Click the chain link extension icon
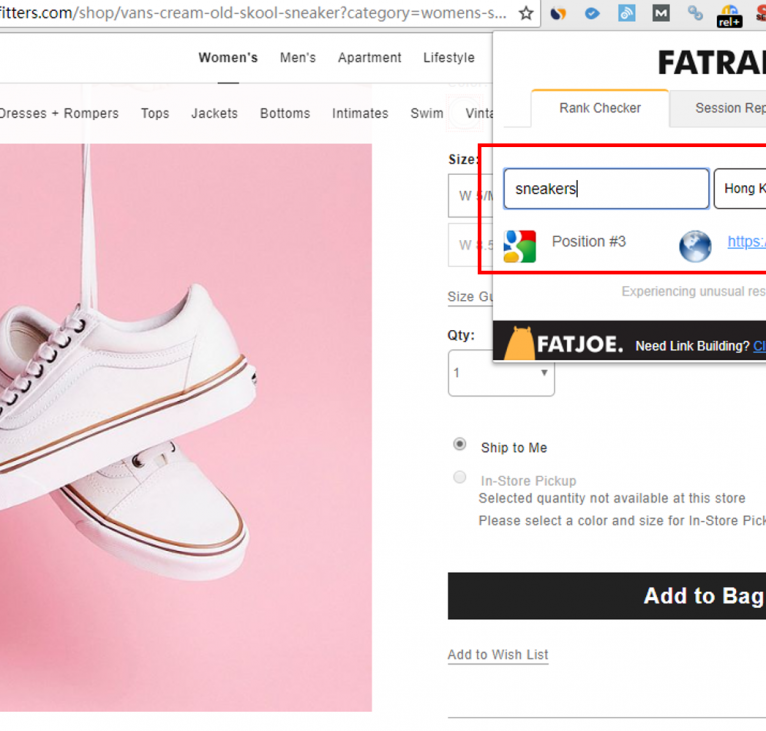This screenshot has height=731, width=766. click(695, 14)
